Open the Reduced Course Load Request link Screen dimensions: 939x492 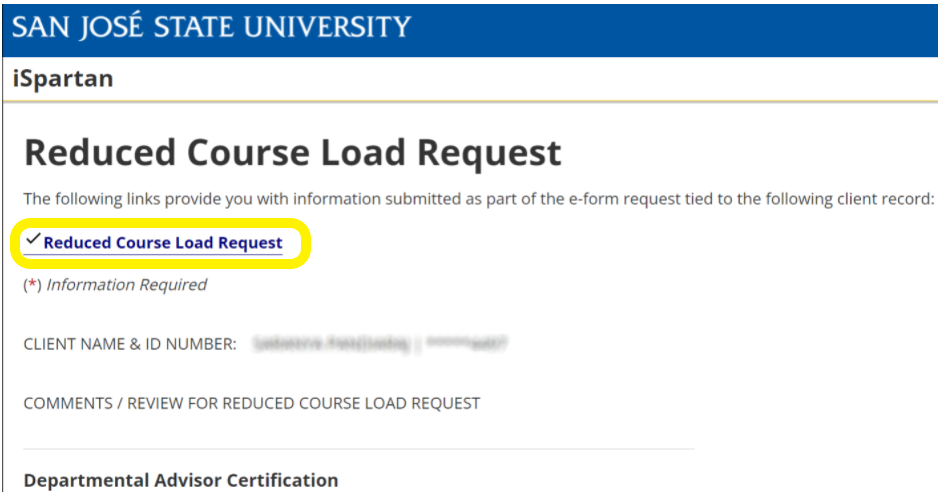coord(163,243)
